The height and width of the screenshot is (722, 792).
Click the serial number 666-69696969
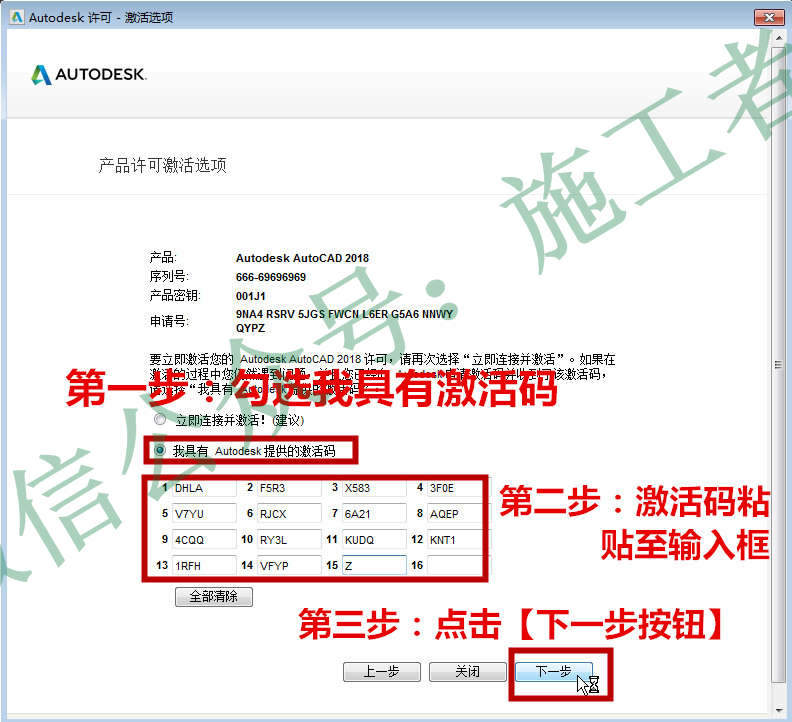tap(271, 277)
